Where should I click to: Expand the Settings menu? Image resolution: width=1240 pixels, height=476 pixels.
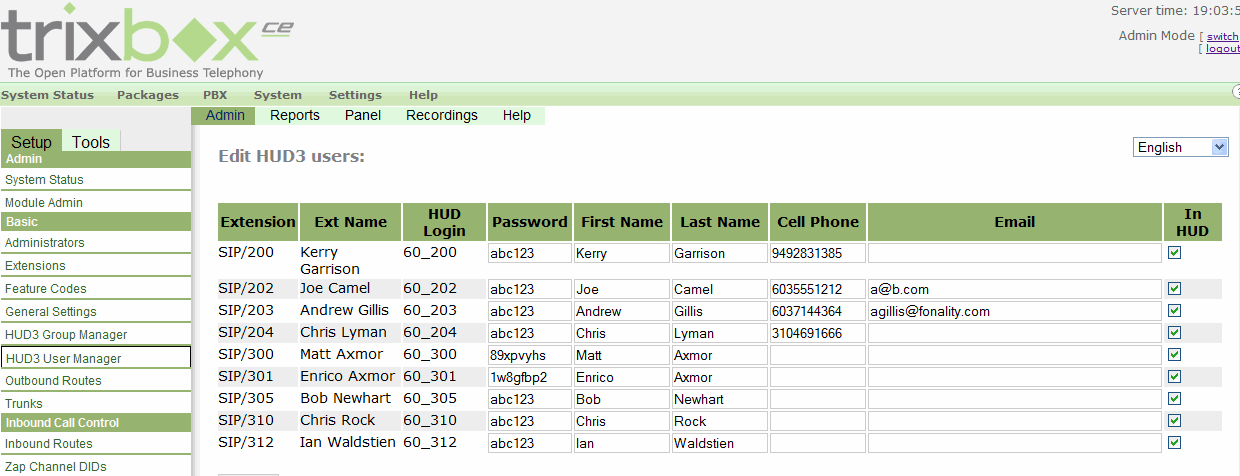click(x=355, y=95)
